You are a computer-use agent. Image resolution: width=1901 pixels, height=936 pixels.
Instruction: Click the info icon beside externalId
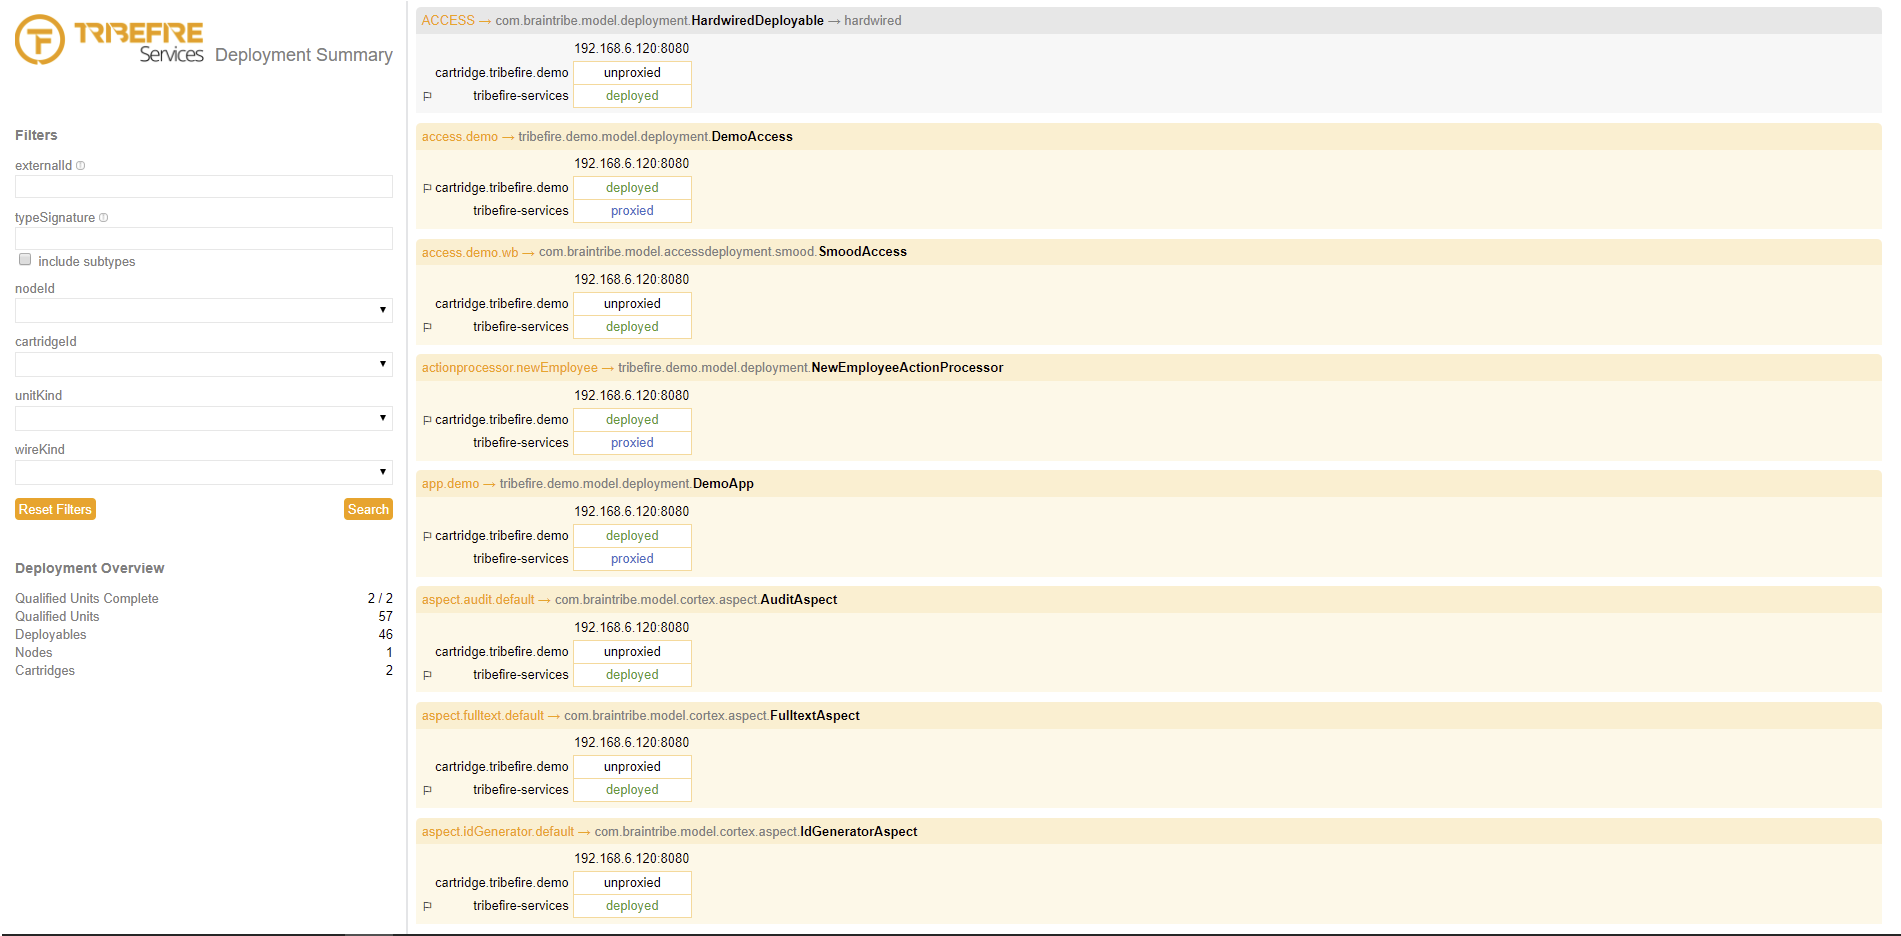click(x=81, y=166)
